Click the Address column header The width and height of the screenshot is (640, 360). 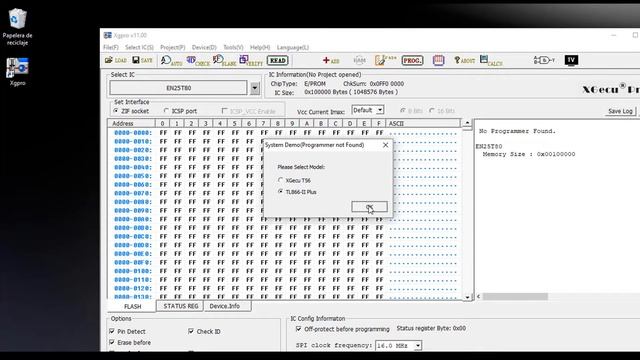click(x=132, y=123)
